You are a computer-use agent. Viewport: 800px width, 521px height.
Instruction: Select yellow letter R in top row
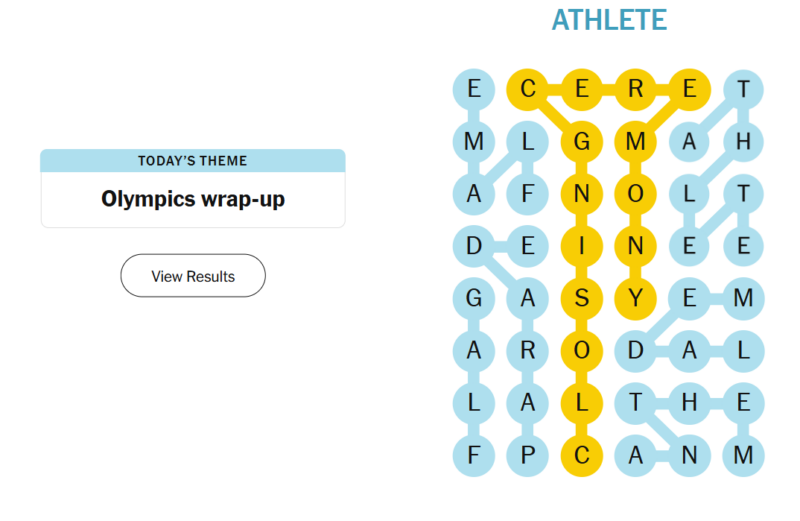point(635,90)
